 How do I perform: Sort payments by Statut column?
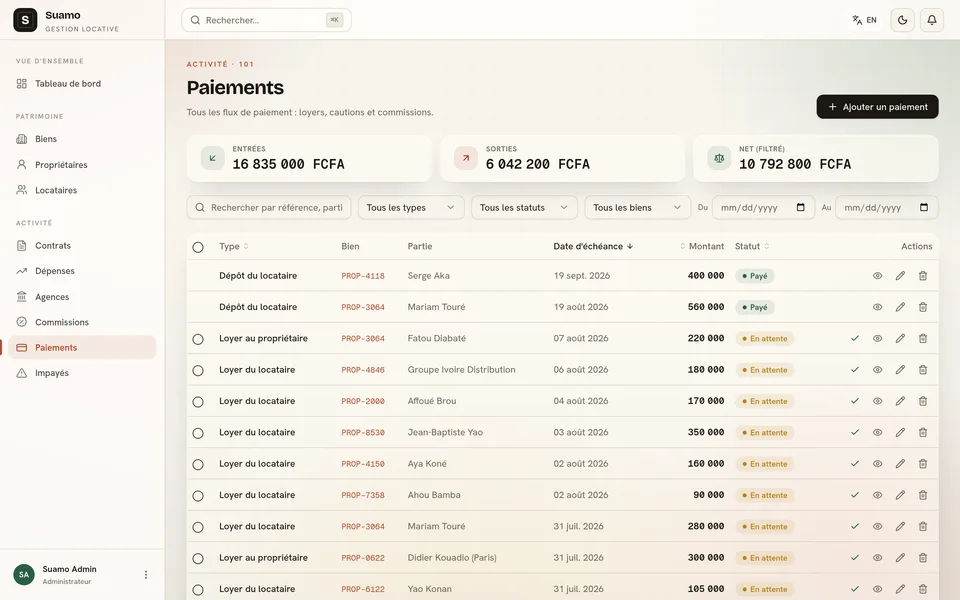(752, 246)
